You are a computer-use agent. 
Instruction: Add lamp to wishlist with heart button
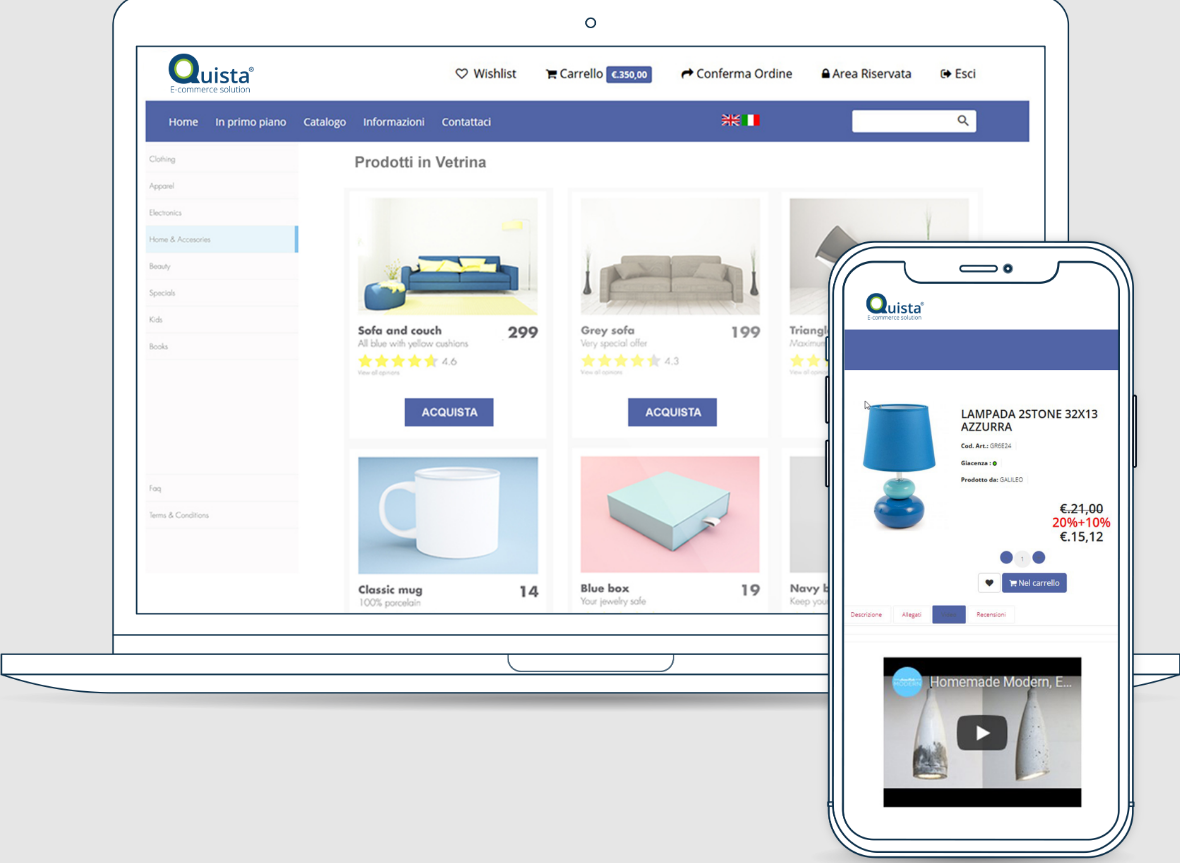click(x=989, y=583)
